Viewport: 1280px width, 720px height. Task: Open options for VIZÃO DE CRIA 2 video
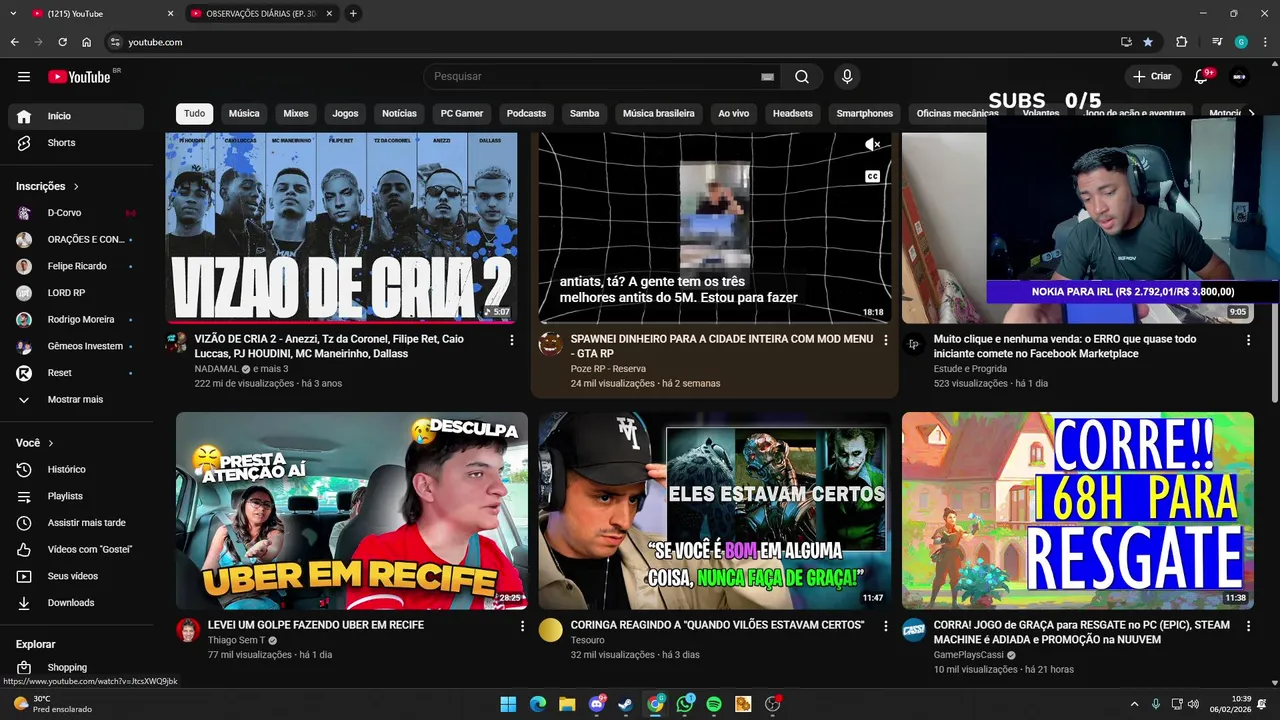click(512, 340)
